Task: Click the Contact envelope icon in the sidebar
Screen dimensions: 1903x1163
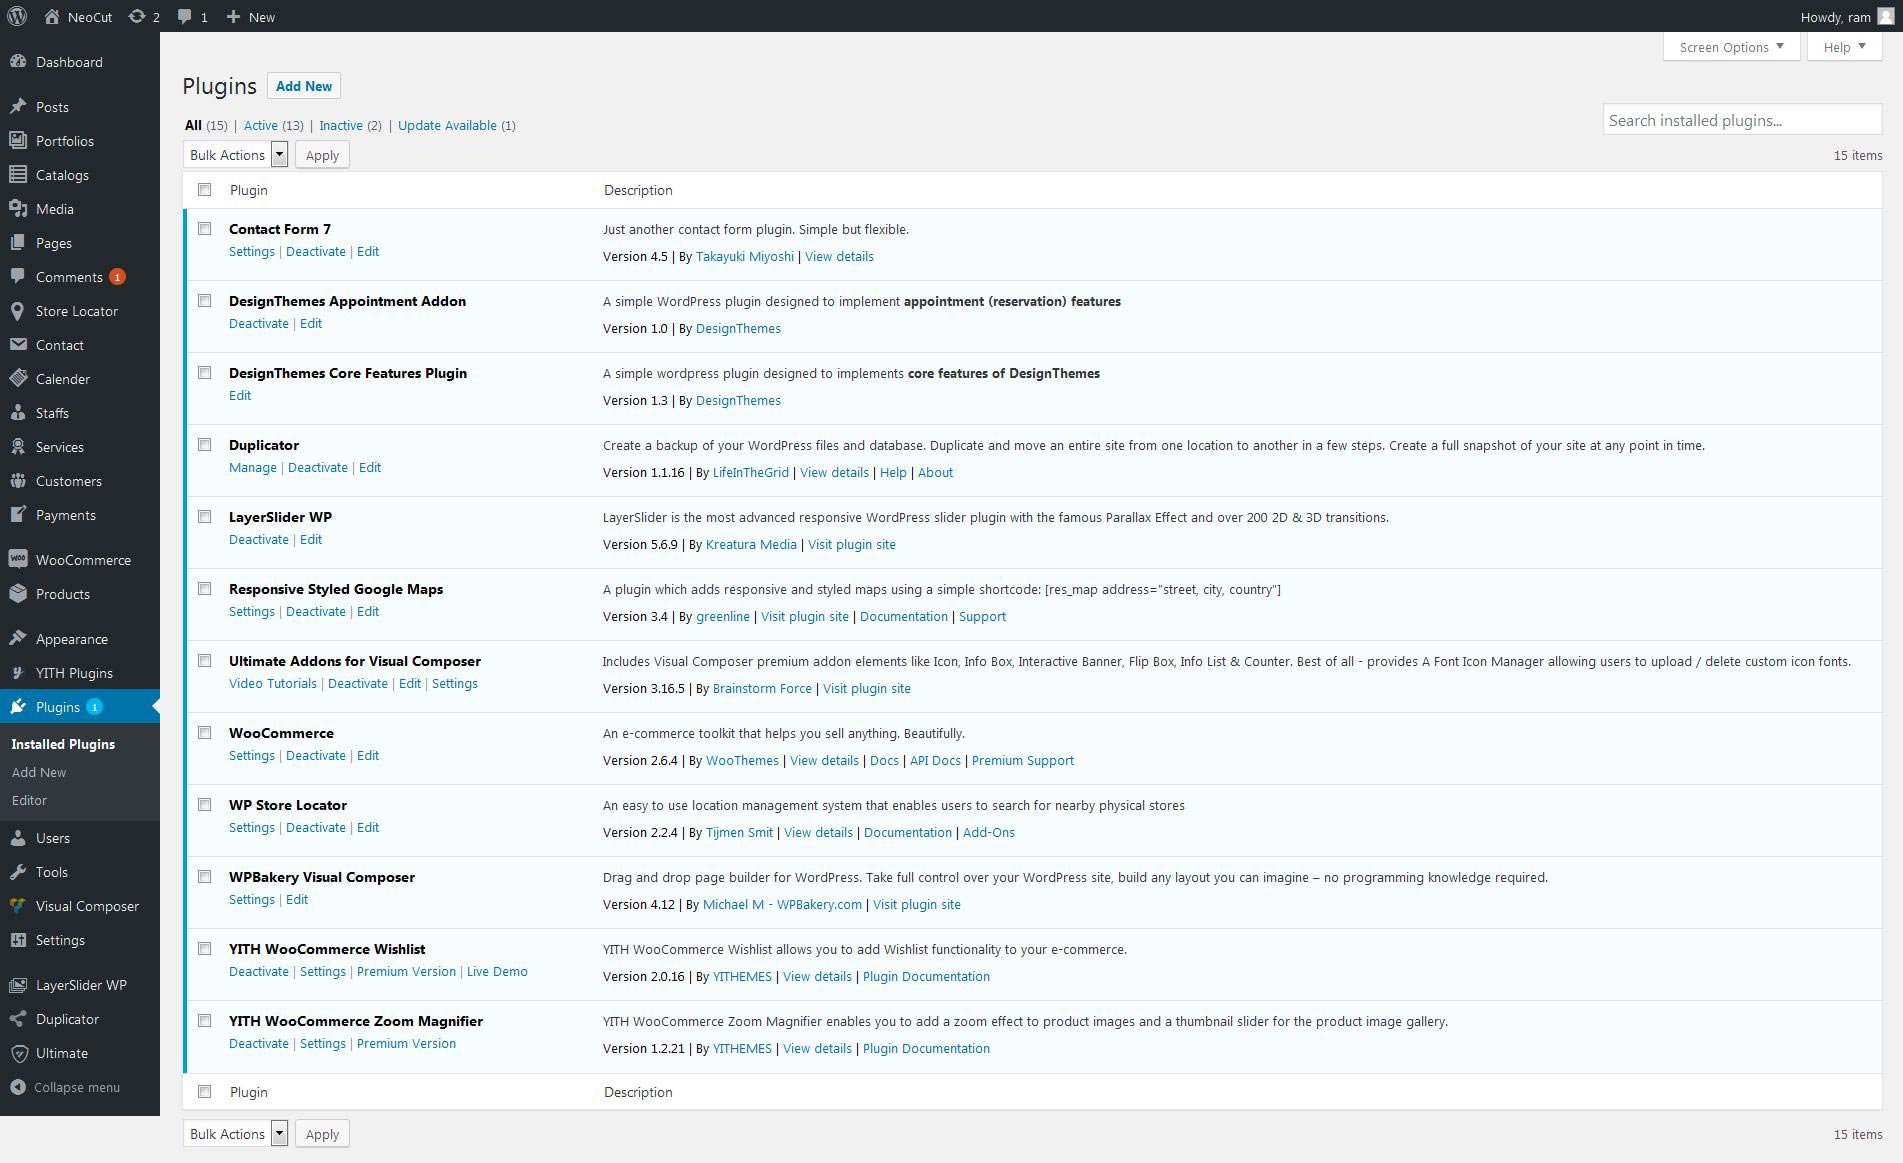Action: tap(17, 345)
